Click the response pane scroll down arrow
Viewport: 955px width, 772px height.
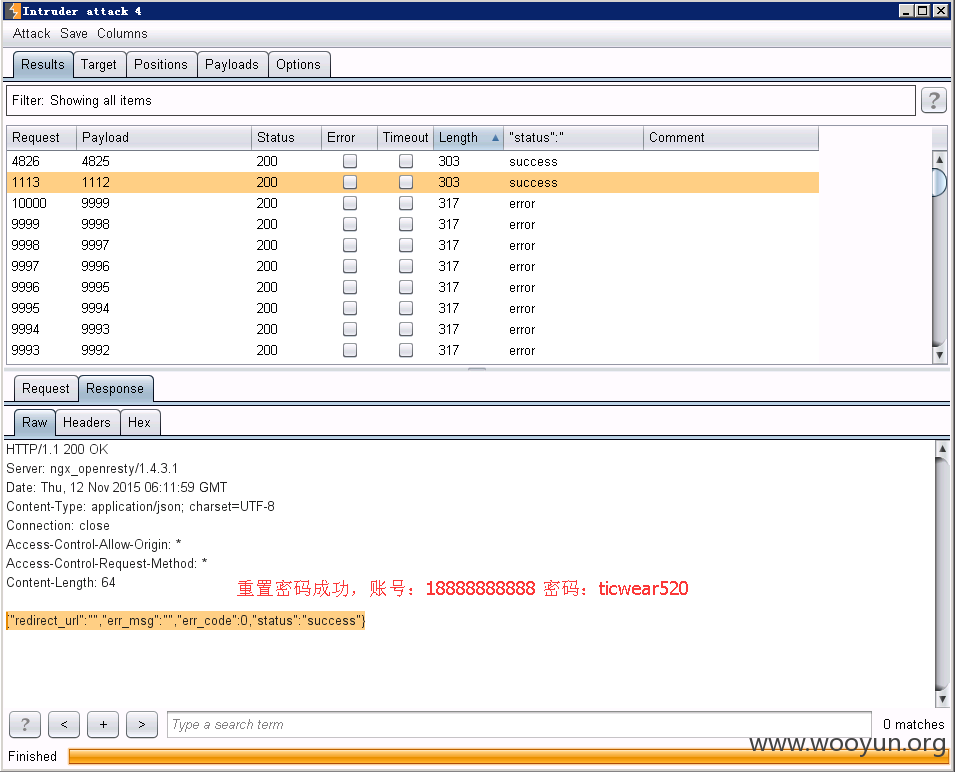942,700
